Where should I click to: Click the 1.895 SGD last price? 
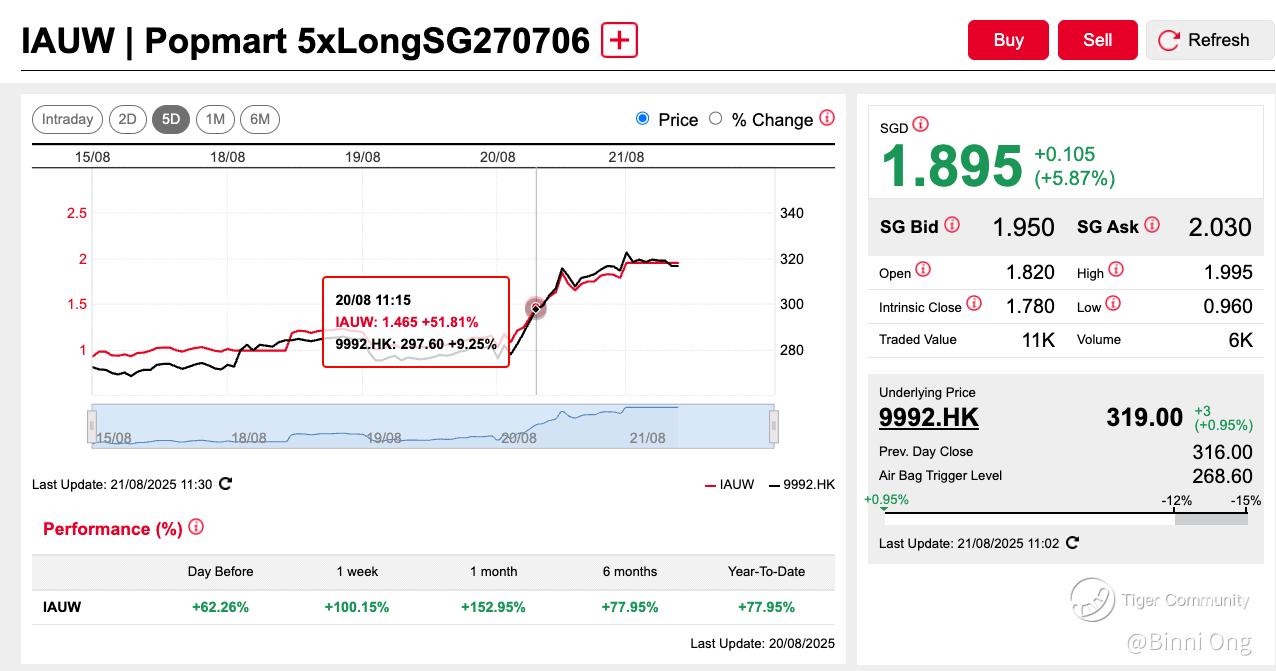pos(951,166)
